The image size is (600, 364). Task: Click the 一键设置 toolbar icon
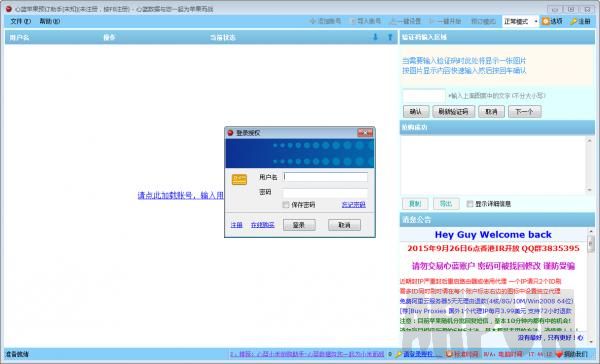(x=393, y=21)
